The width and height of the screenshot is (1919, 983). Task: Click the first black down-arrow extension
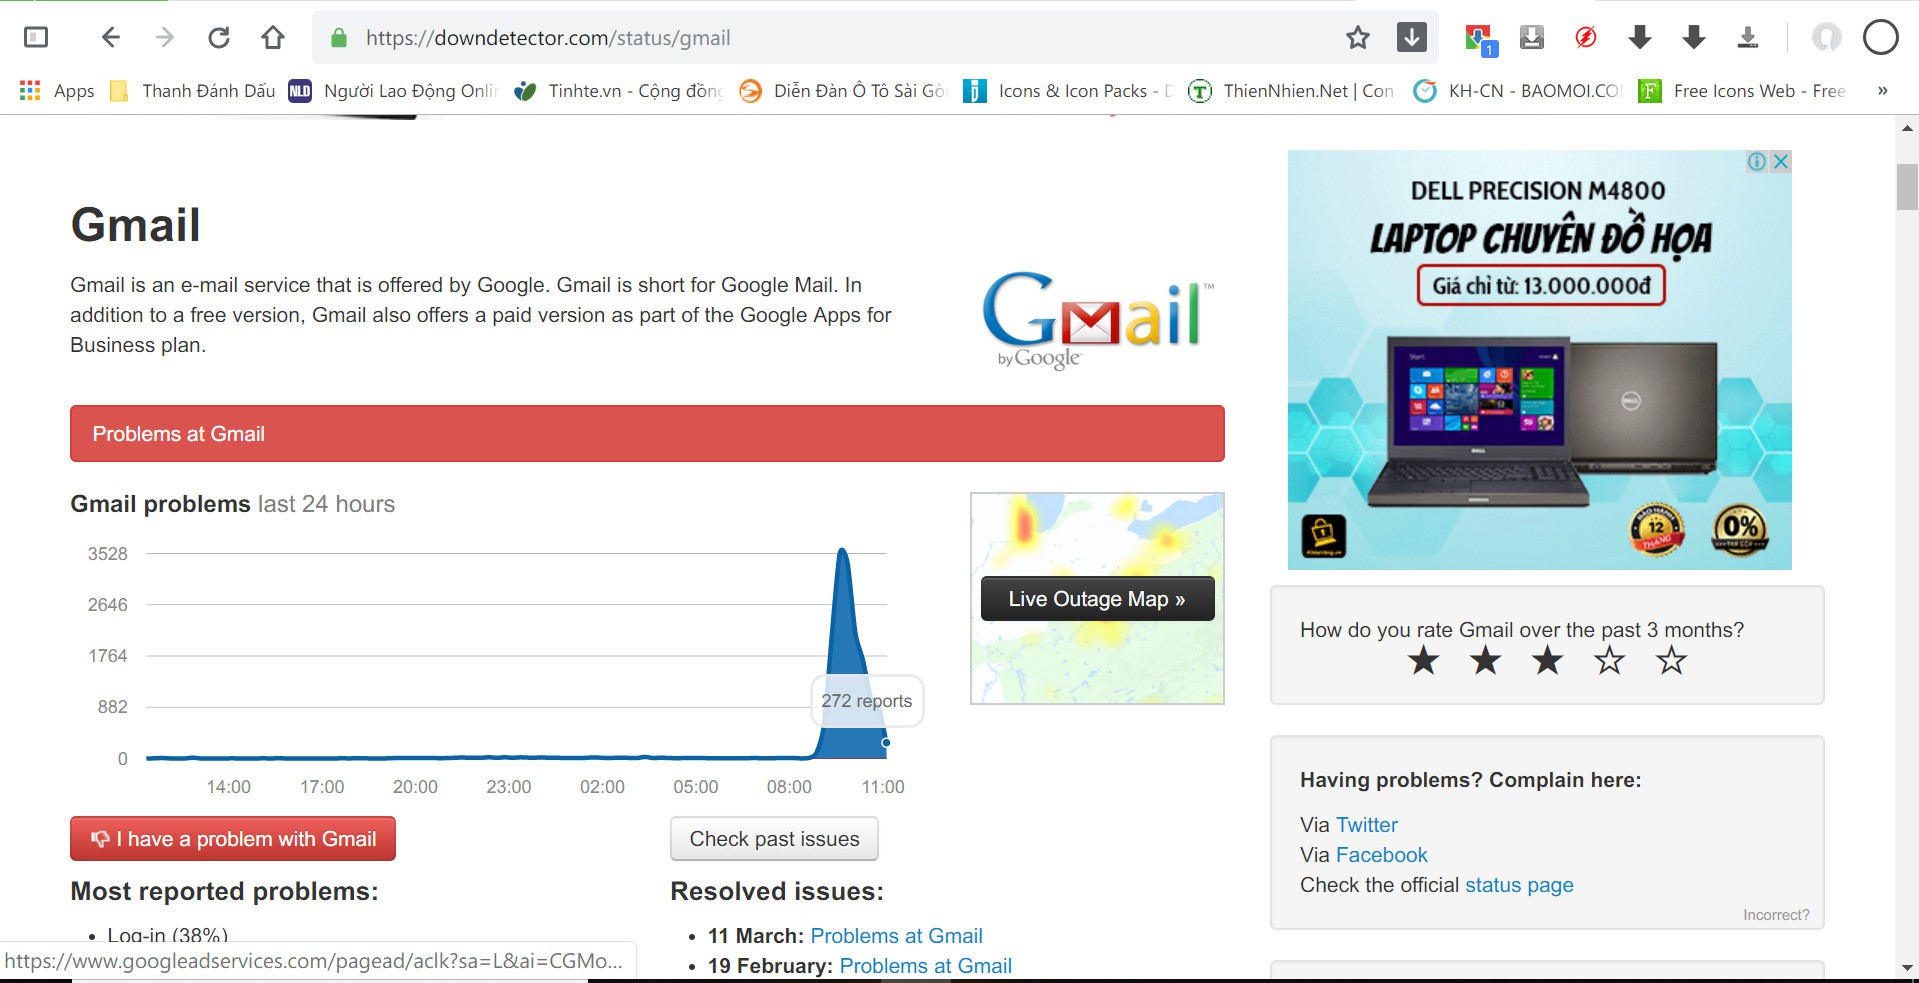[x=1640, y=38]
